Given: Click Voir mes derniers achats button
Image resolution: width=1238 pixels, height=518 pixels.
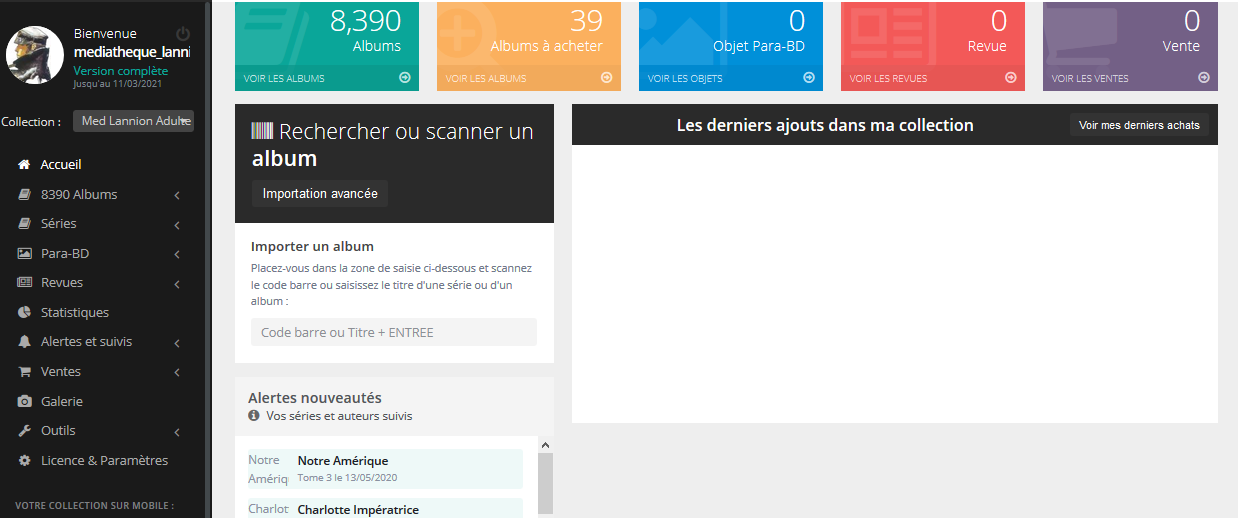Looking at the screenshot, I should (1139, 125).
